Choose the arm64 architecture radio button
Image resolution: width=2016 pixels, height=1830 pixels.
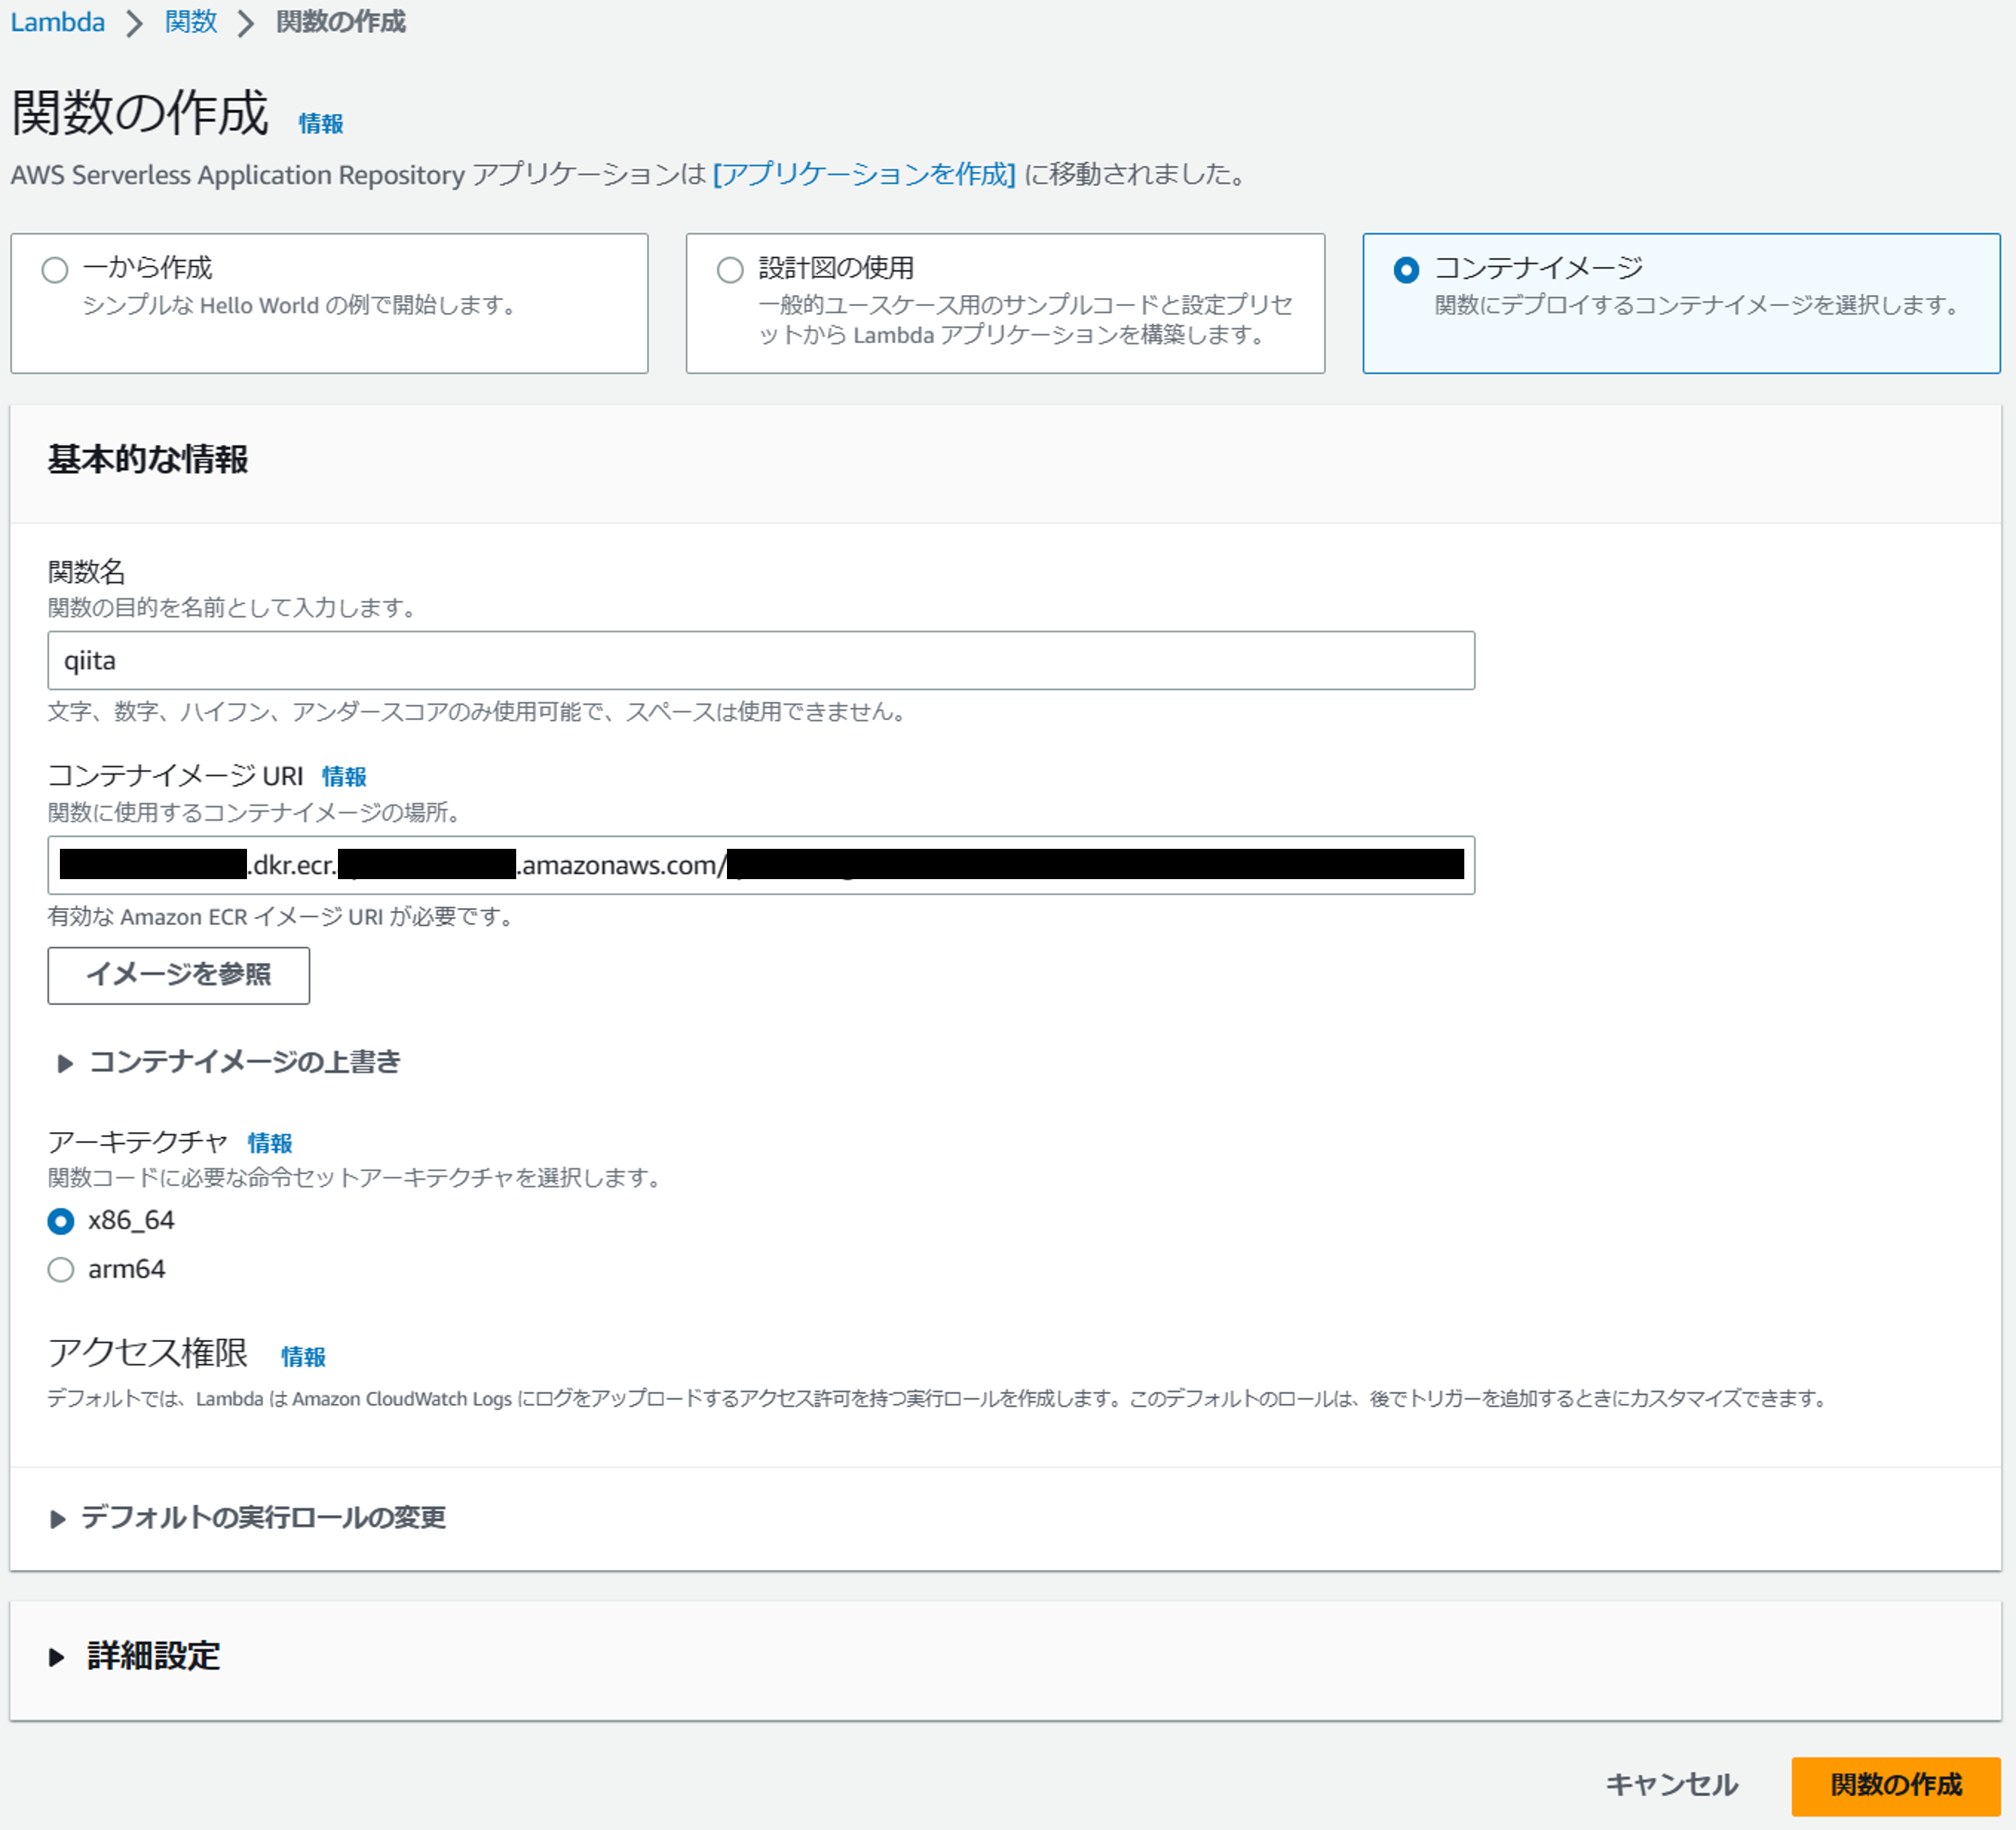tap(61, 1270)
